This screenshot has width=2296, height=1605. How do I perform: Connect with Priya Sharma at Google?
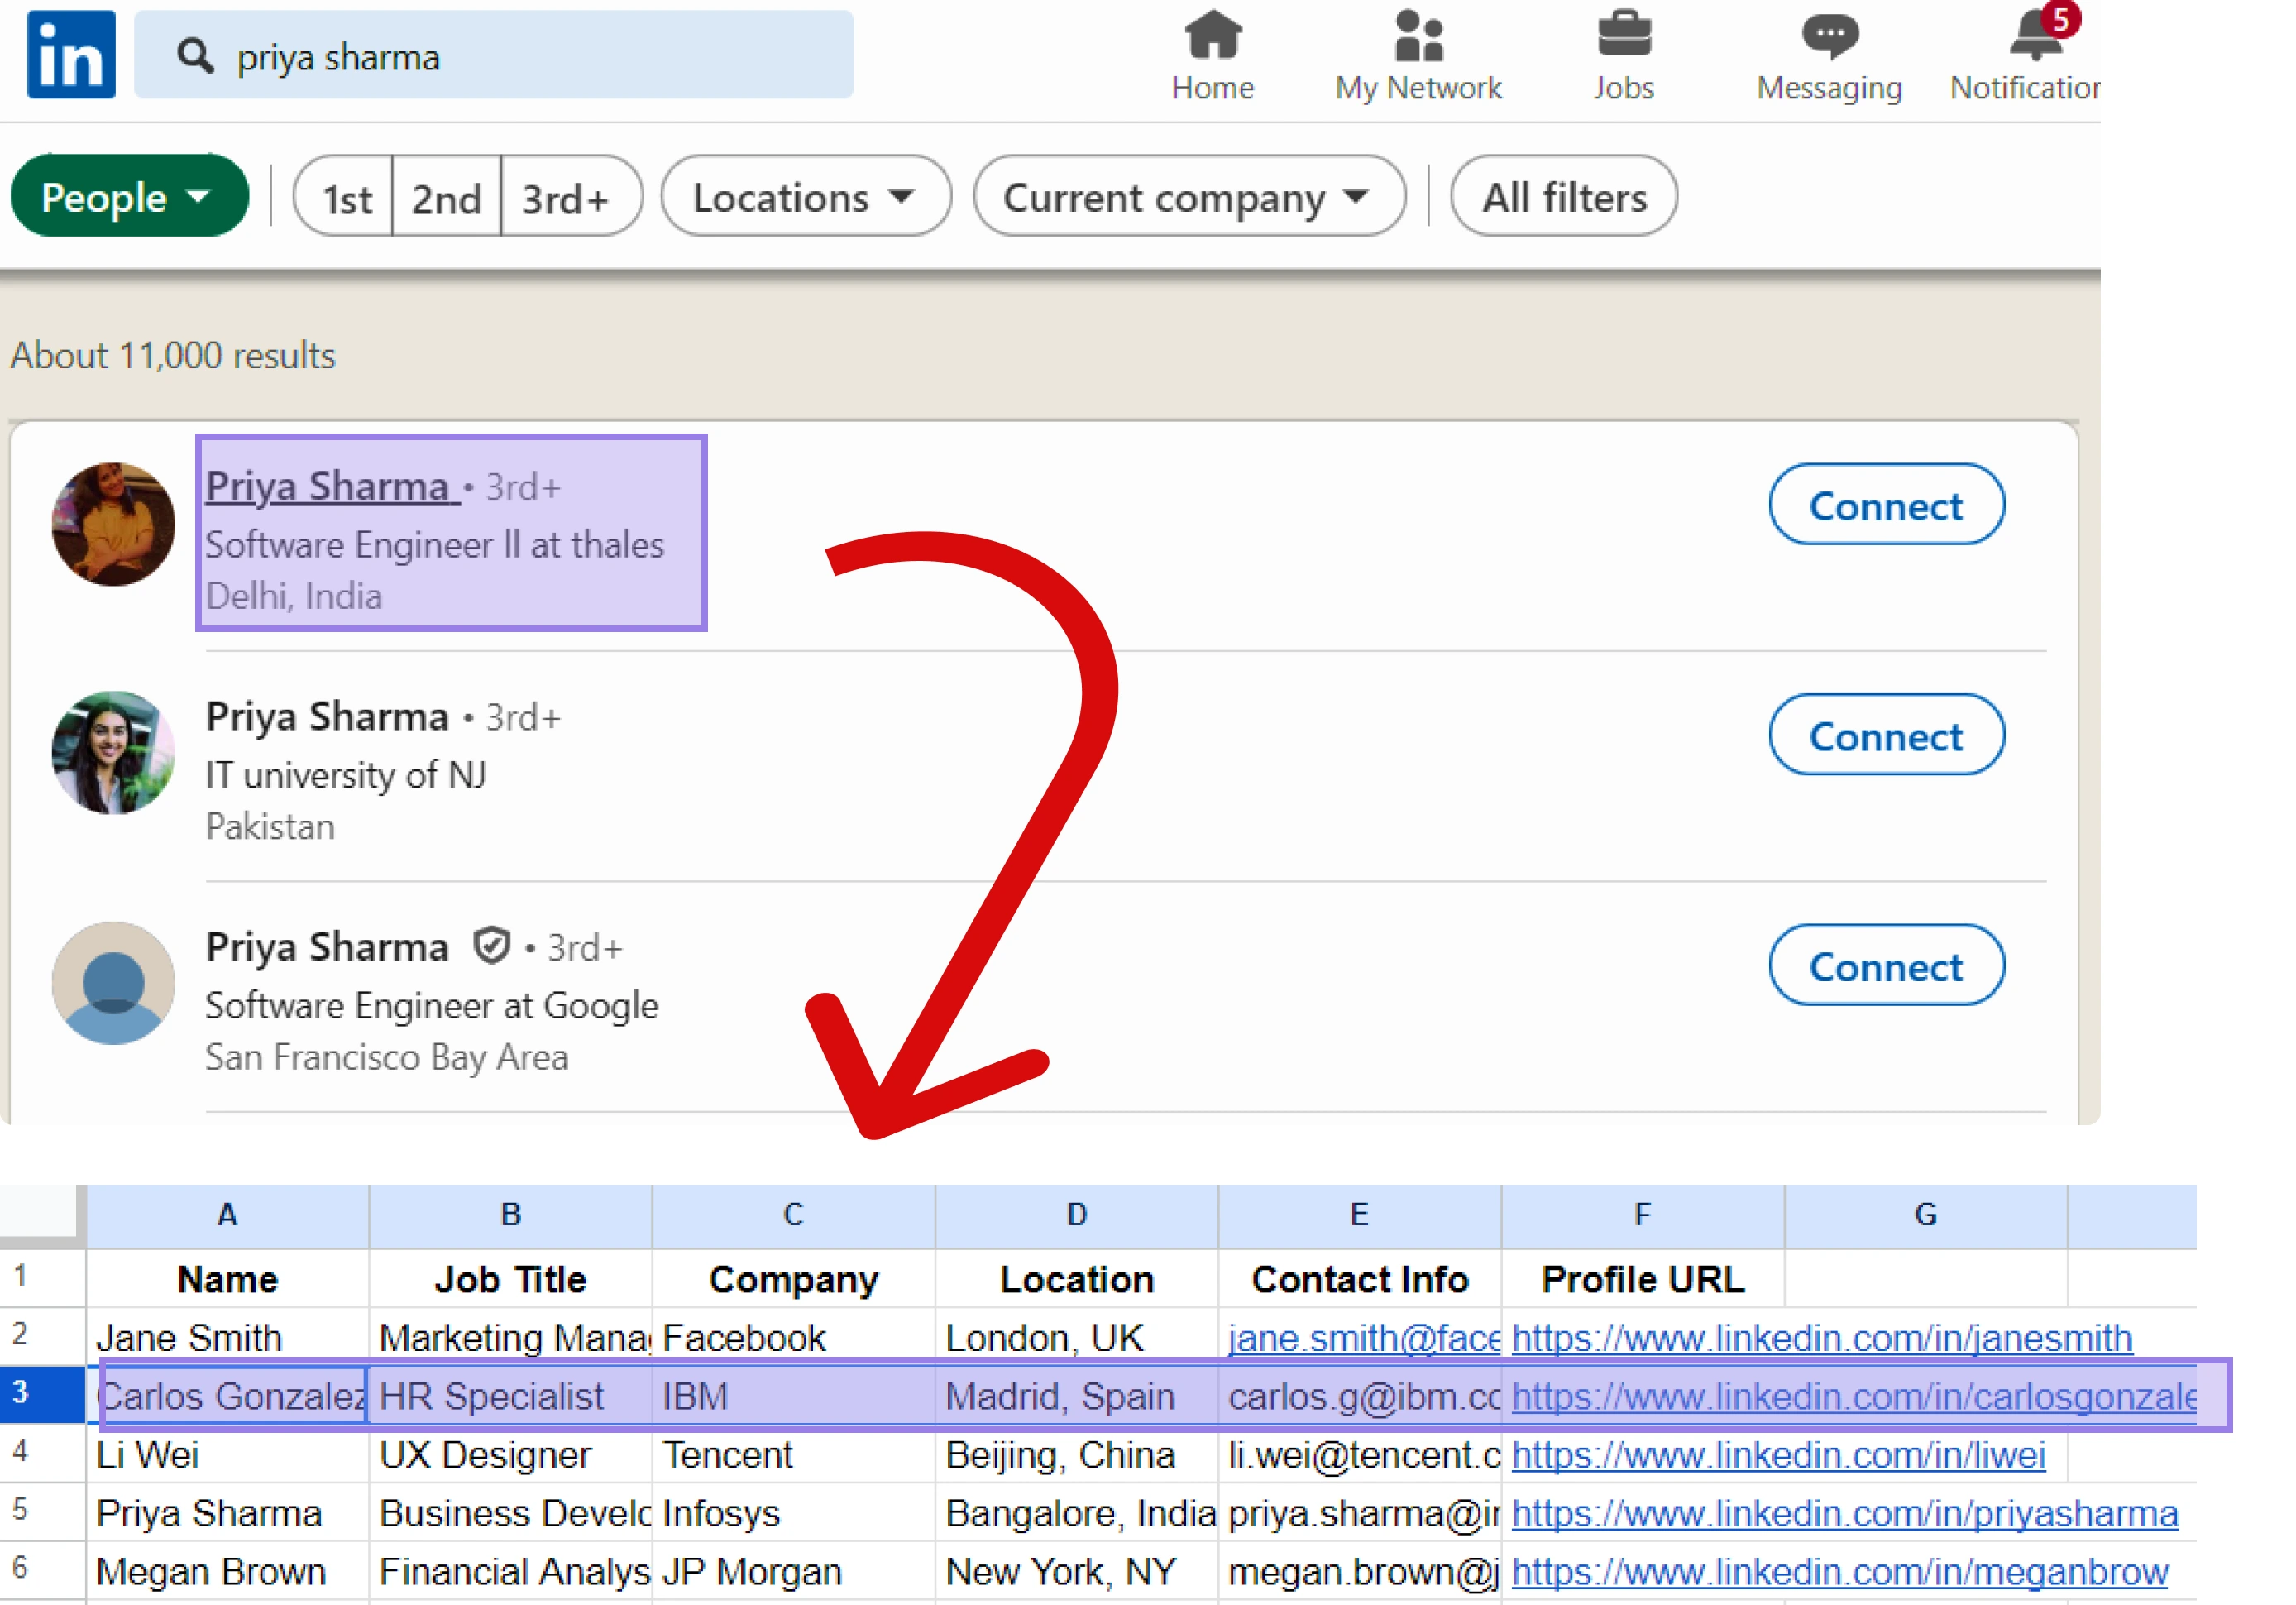[x=1886, y=965]
